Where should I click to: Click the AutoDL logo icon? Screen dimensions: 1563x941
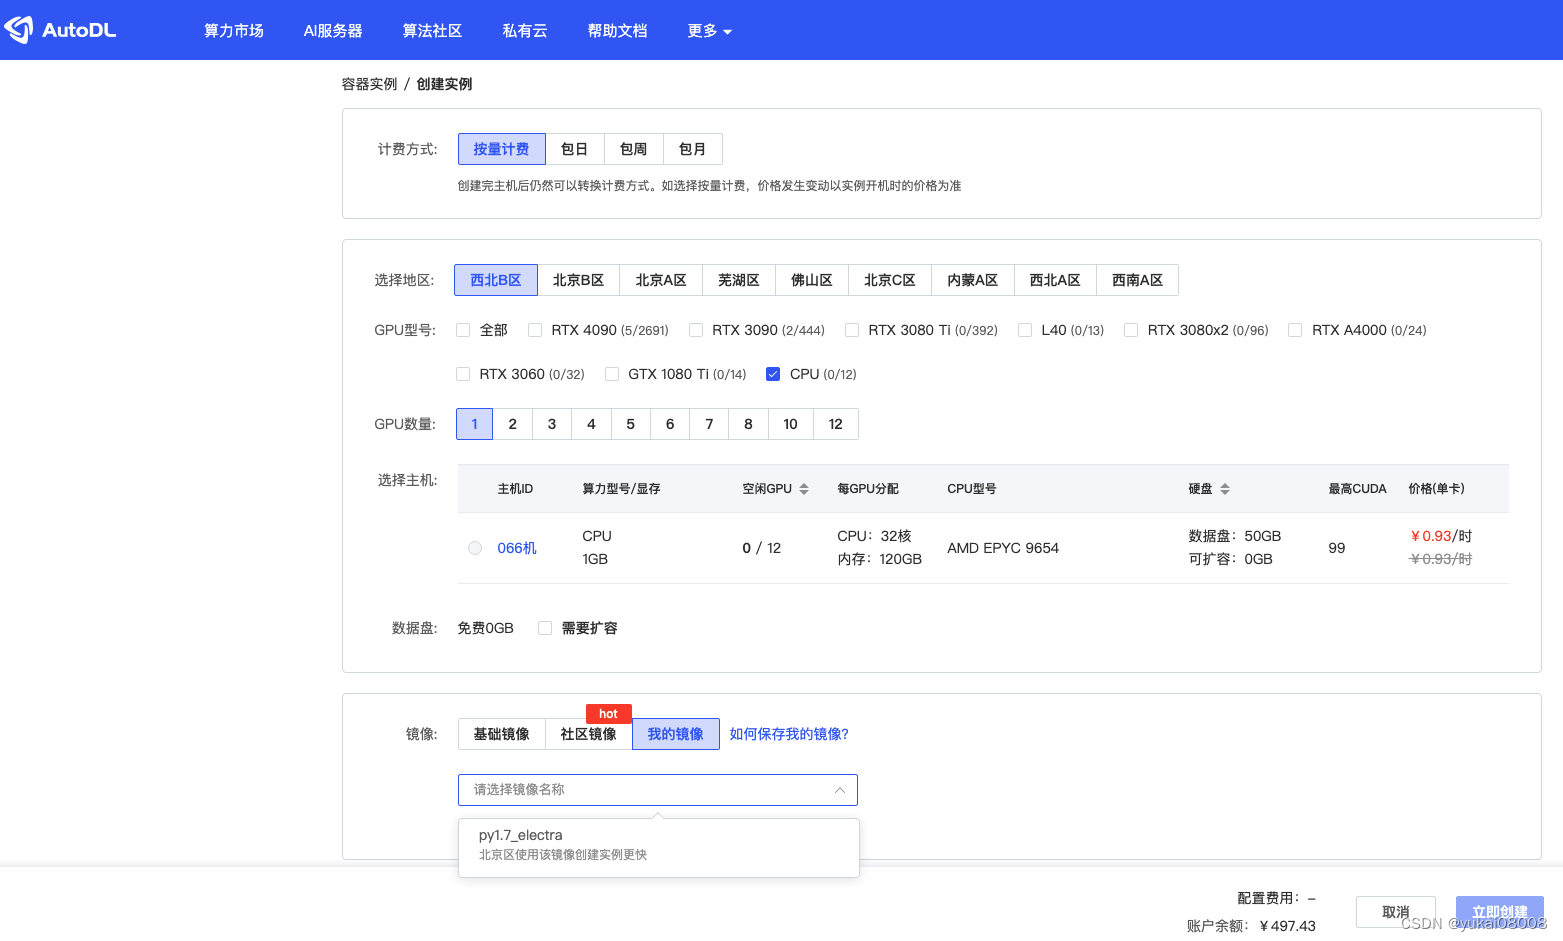(19, 30)
